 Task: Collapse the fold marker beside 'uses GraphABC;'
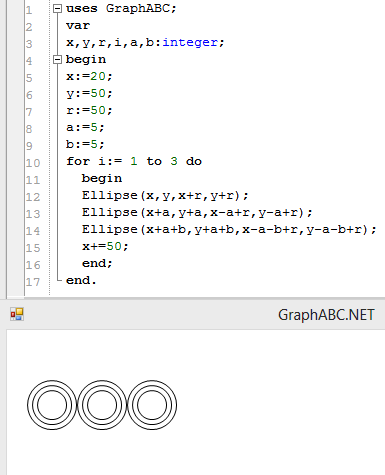[58, 9]
